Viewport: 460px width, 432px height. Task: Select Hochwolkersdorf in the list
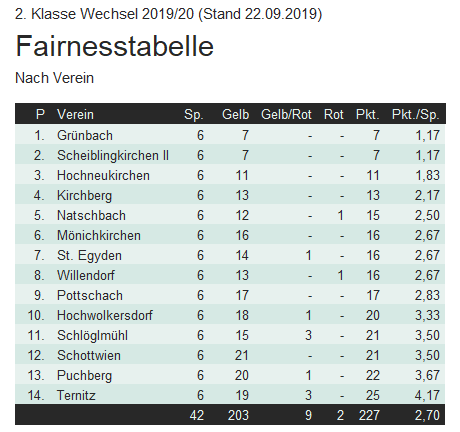[x=105, y=315]
